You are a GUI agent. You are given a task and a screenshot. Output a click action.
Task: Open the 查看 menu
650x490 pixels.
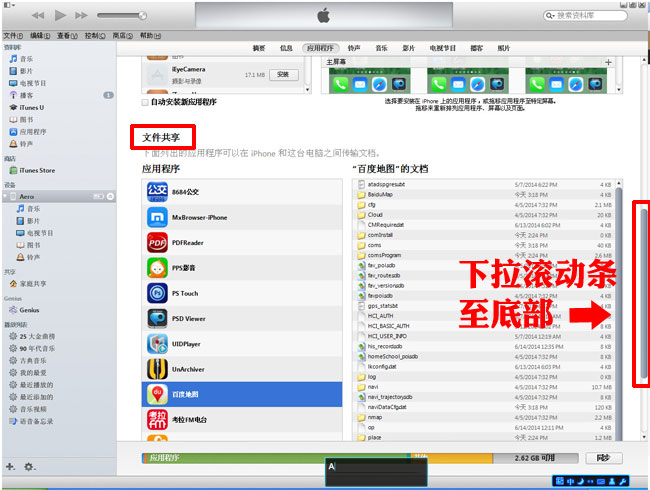click(67, 36)
